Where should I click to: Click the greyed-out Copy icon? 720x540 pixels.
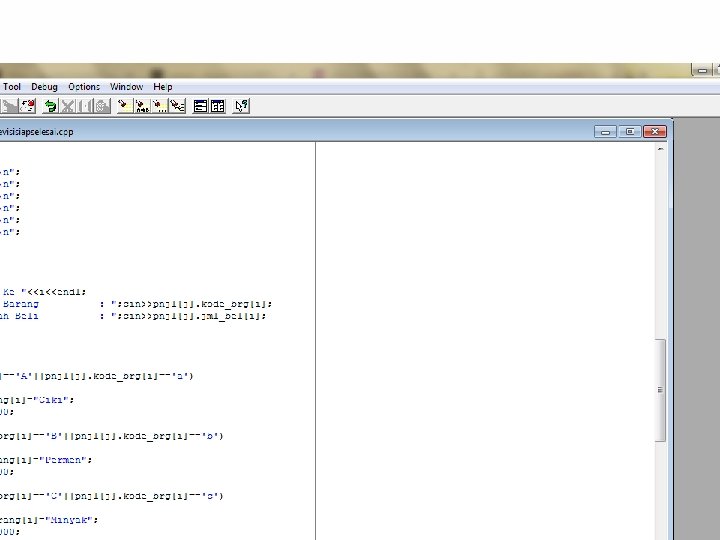coord(85,107)
